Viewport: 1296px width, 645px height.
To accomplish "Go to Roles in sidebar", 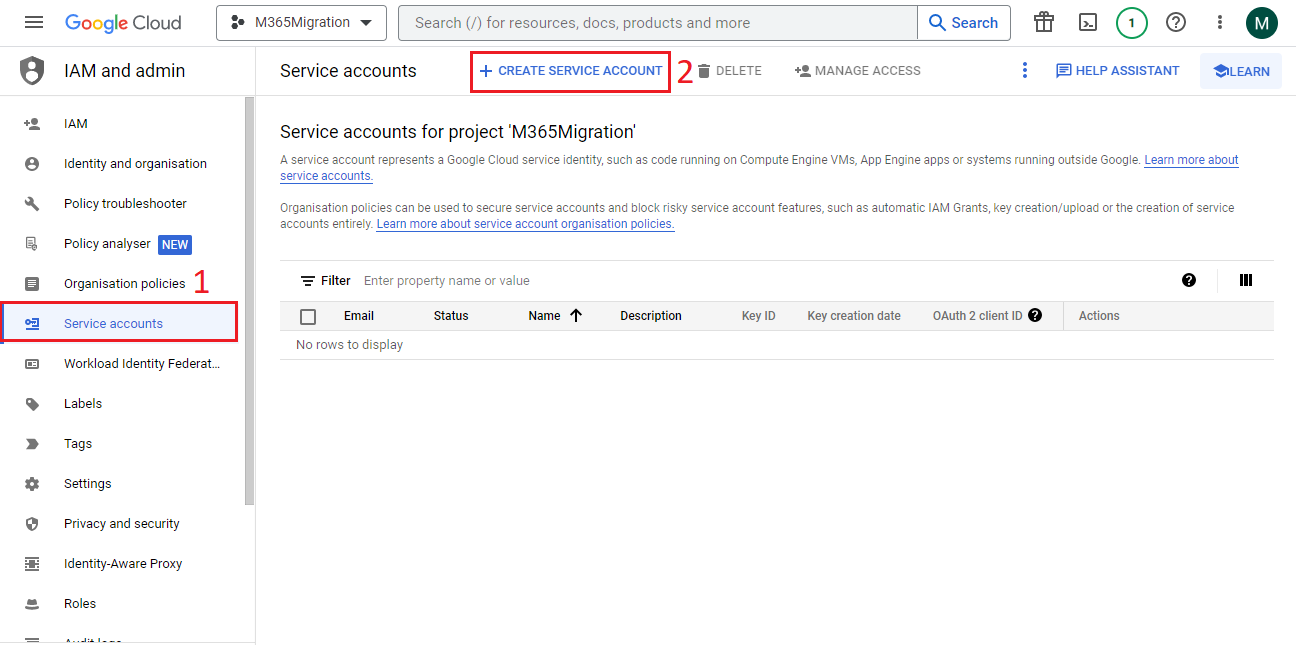I will pos(80,603).
